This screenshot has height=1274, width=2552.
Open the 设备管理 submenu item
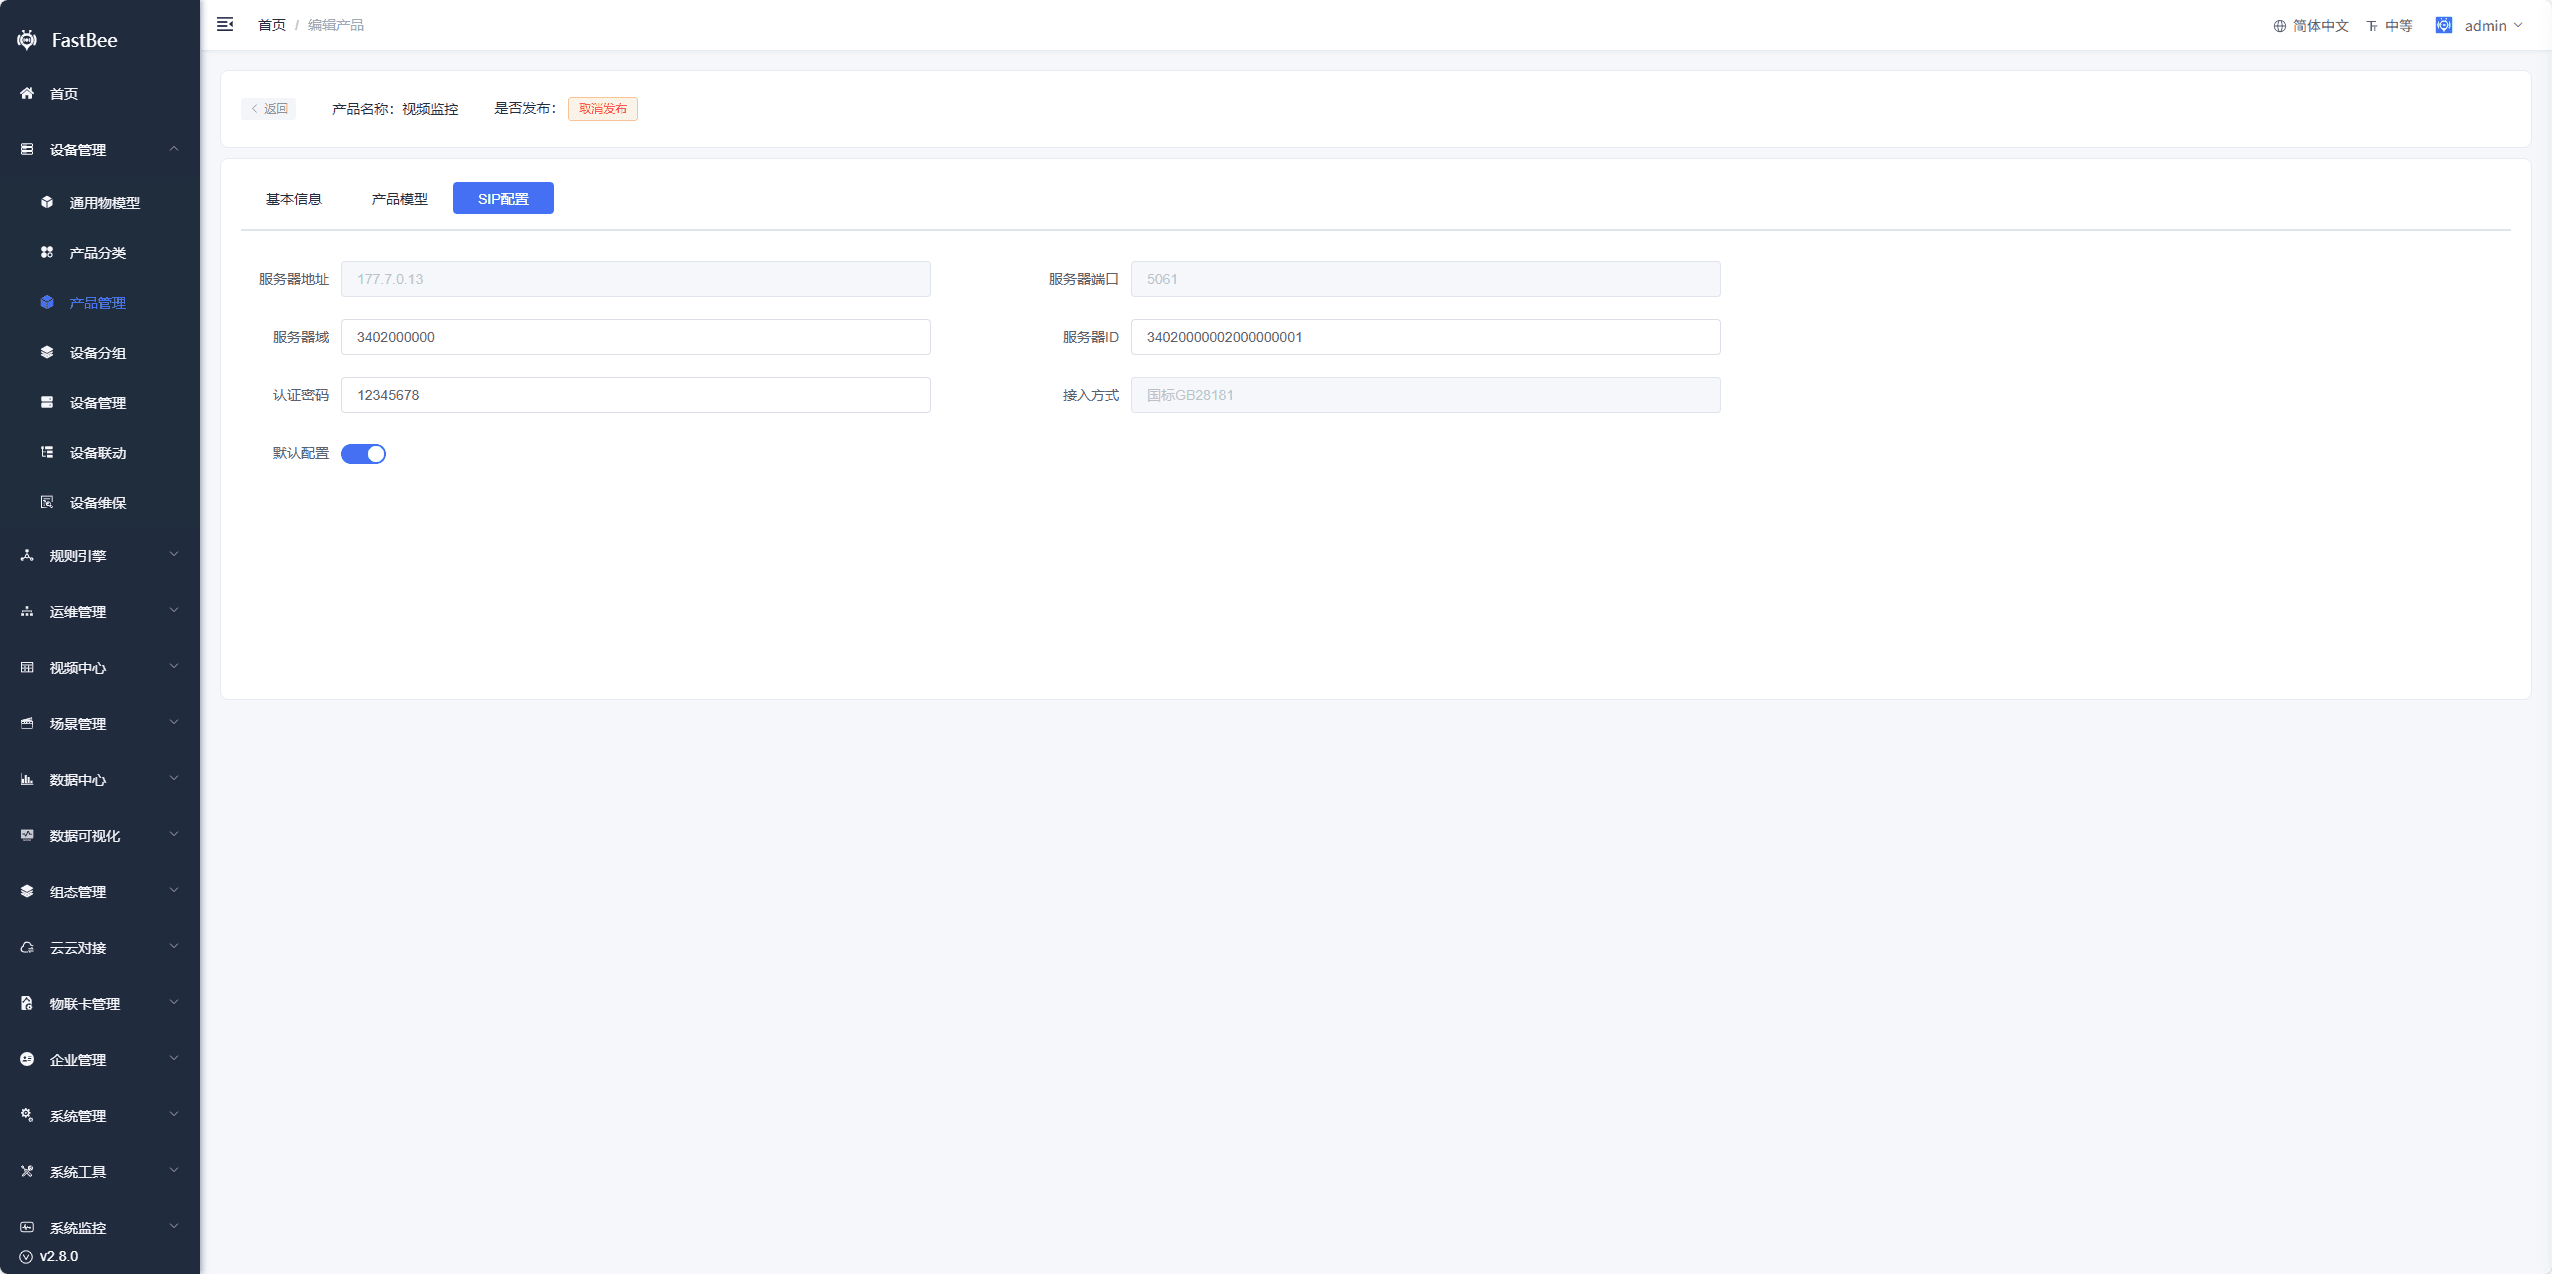pyautogui.click(x=100, y=402)
